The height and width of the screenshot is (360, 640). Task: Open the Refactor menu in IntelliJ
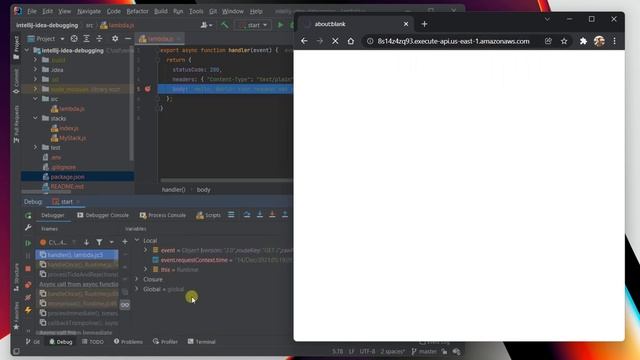point(138,11)
